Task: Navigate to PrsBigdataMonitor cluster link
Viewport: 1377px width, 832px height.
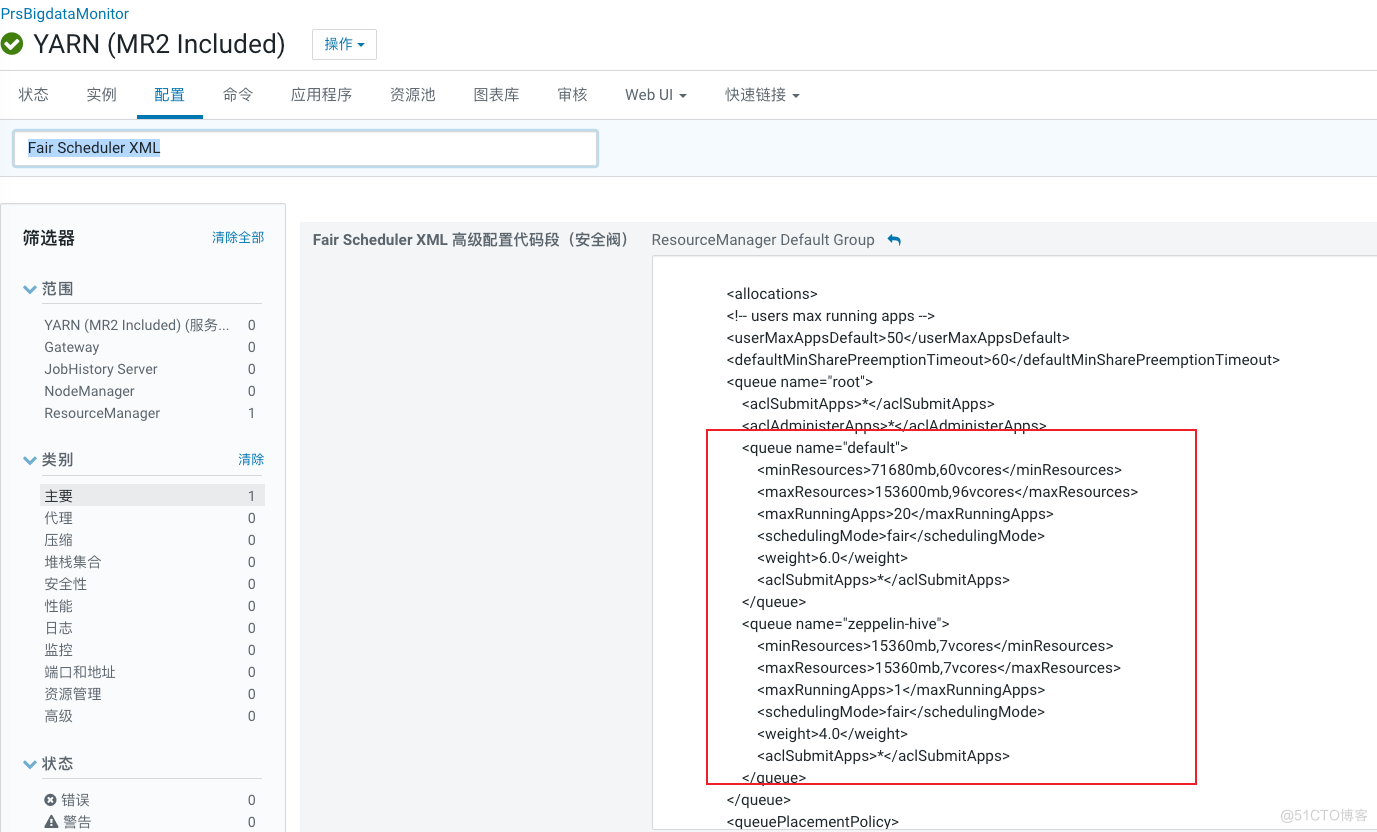Action: pyautogui.click(x=64, y=13)
